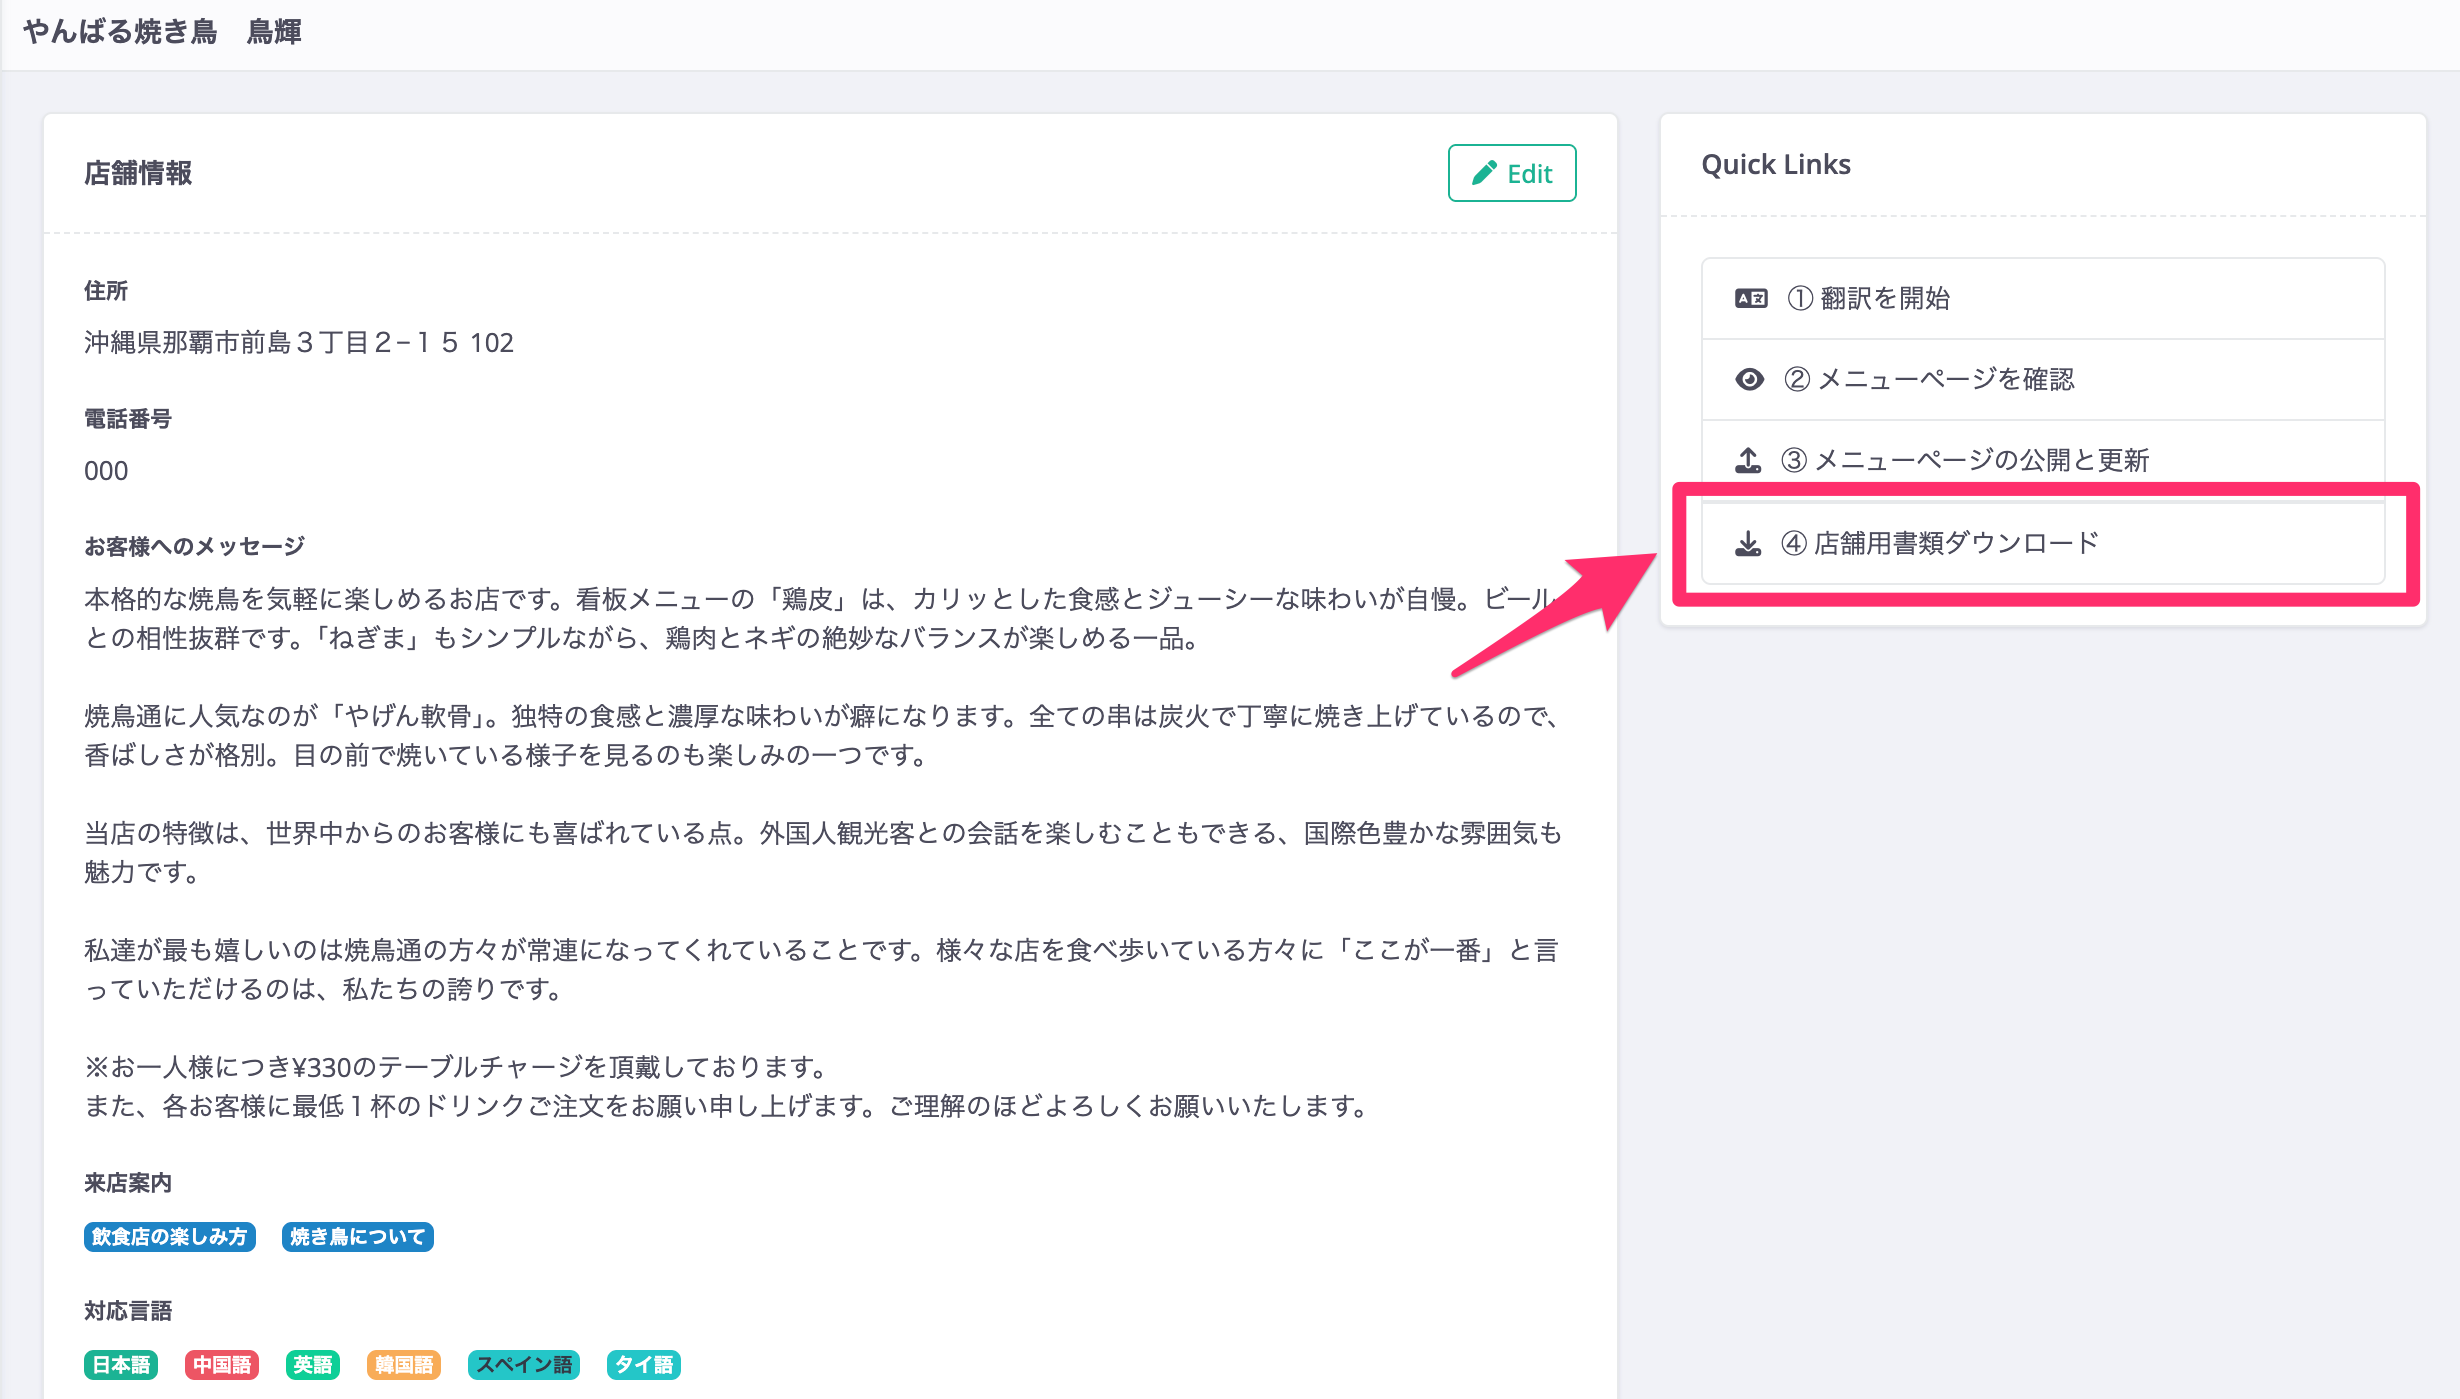Click the 中国語 language badge
The height and width of the screenshot is (1399, 2460).
(222, 1365)
